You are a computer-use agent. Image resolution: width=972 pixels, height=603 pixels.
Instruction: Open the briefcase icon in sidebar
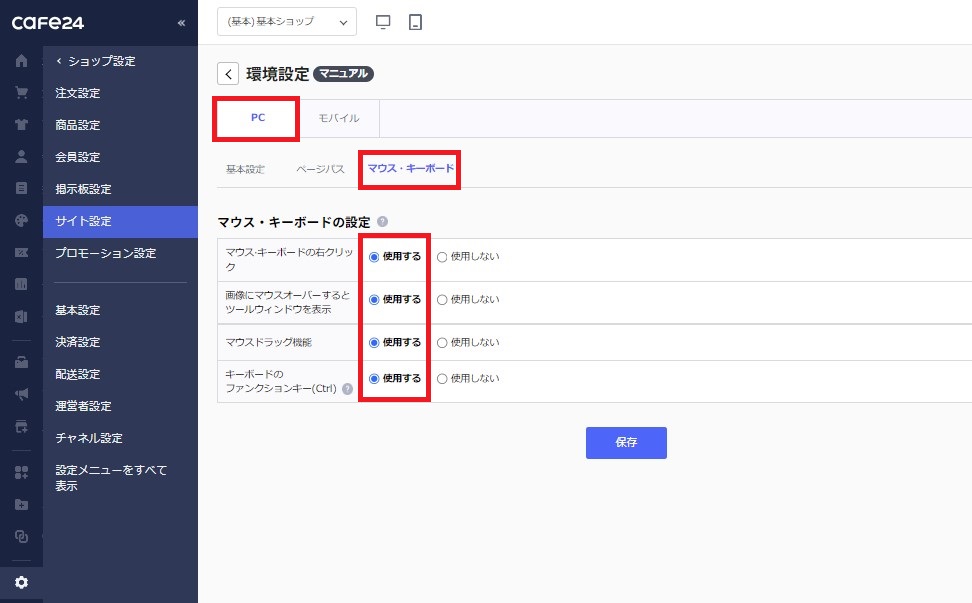(x=21, y=362)
